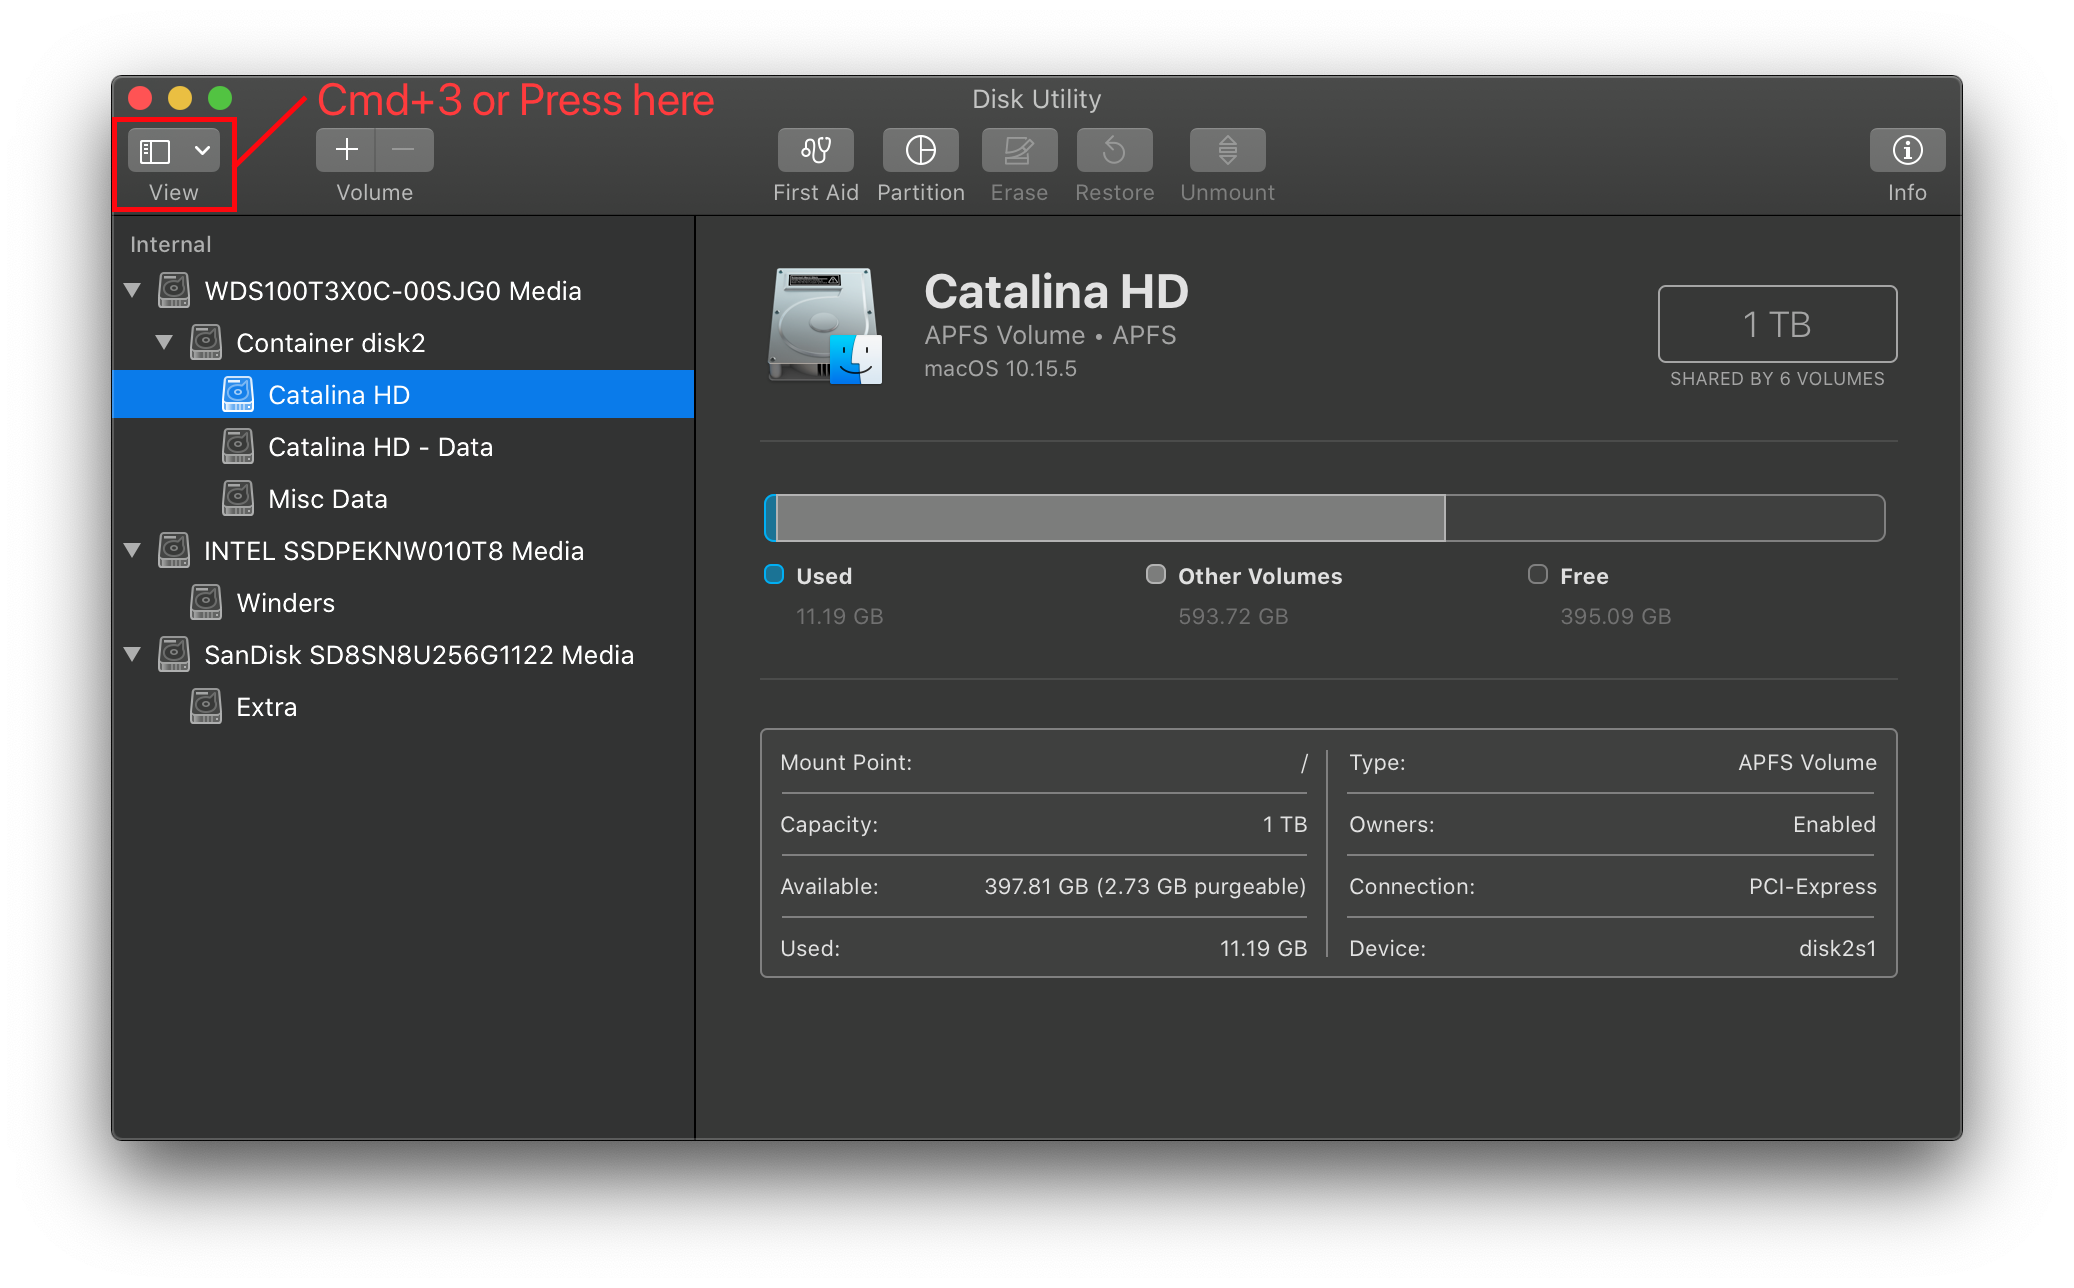This screenshot has height=1288, width=2074.
Task: Click the gray Other Volumes usage bar
Action: coord(1110,518)
